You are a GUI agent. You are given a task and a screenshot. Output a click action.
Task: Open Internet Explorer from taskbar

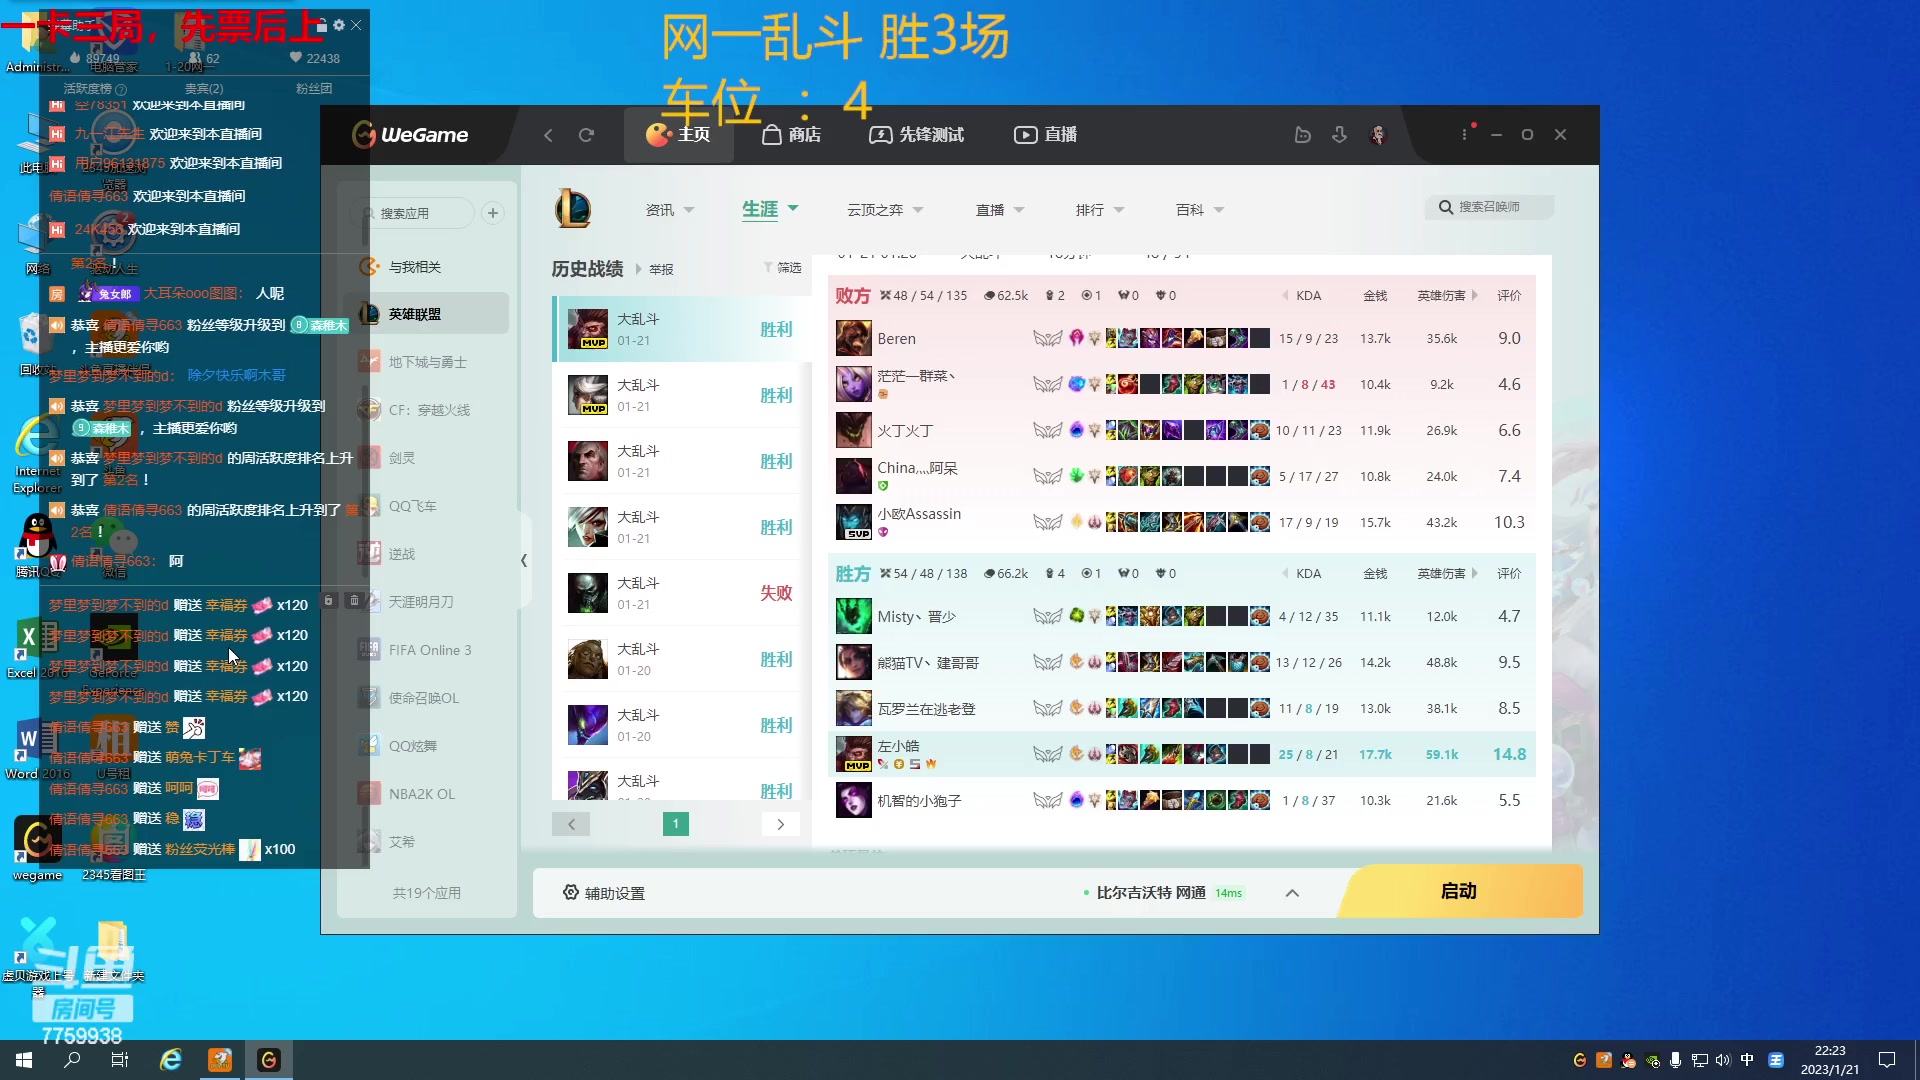[171, 1060]
